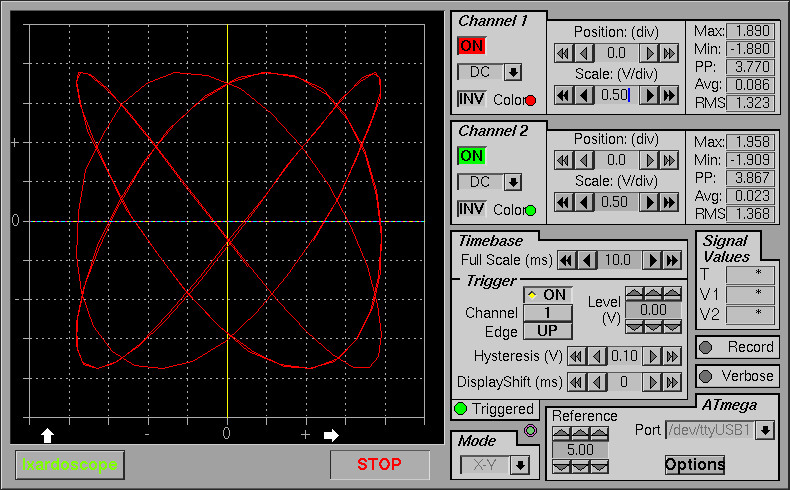Viewport: 790px width, 490px height.
Task: Open the Port /dev/ttyUSB1 dropdown arrow
Action: point(765,430)
